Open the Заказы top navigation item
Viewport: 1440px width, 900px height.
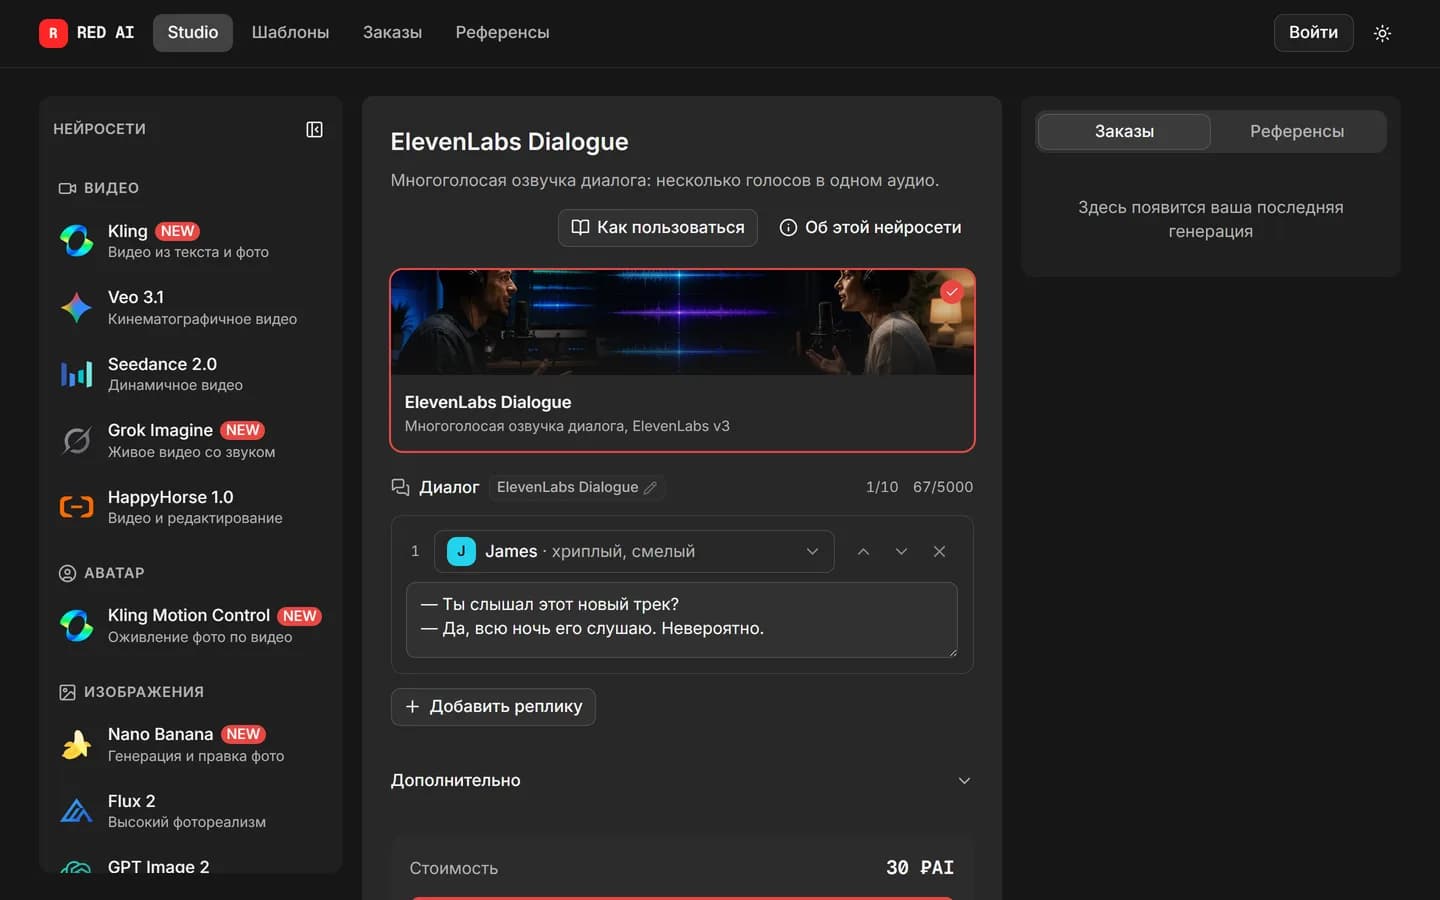[x=392, y=32]
